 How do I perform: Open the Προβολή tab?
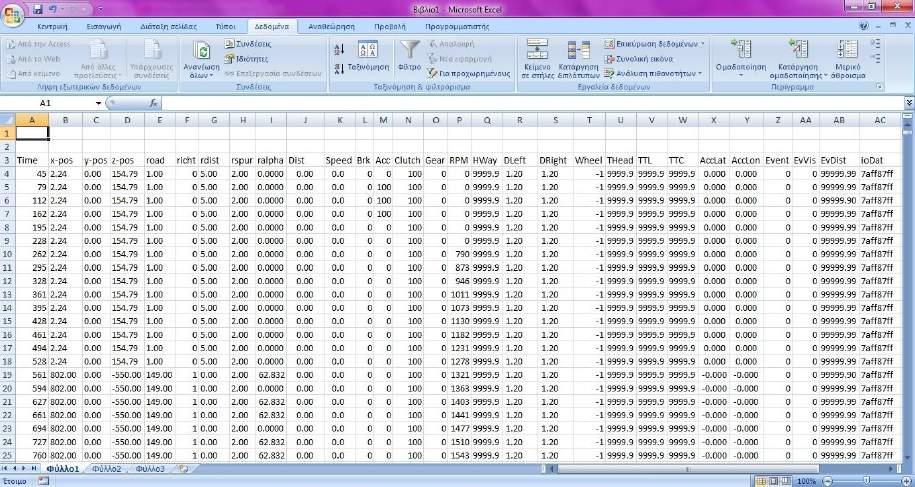coord(390,27)
